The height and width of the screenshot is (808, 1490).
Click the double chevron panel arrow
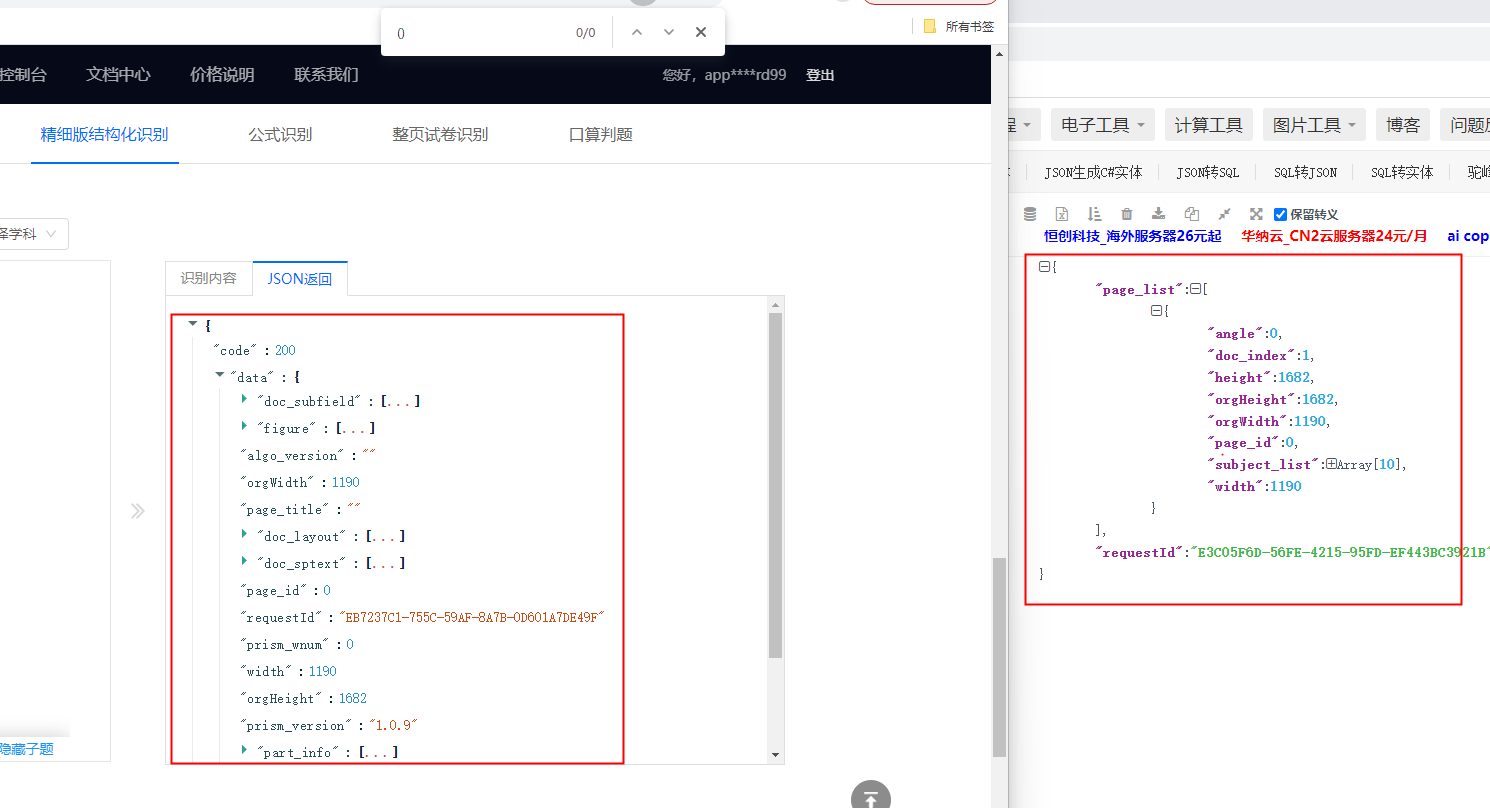coord(138,511)
